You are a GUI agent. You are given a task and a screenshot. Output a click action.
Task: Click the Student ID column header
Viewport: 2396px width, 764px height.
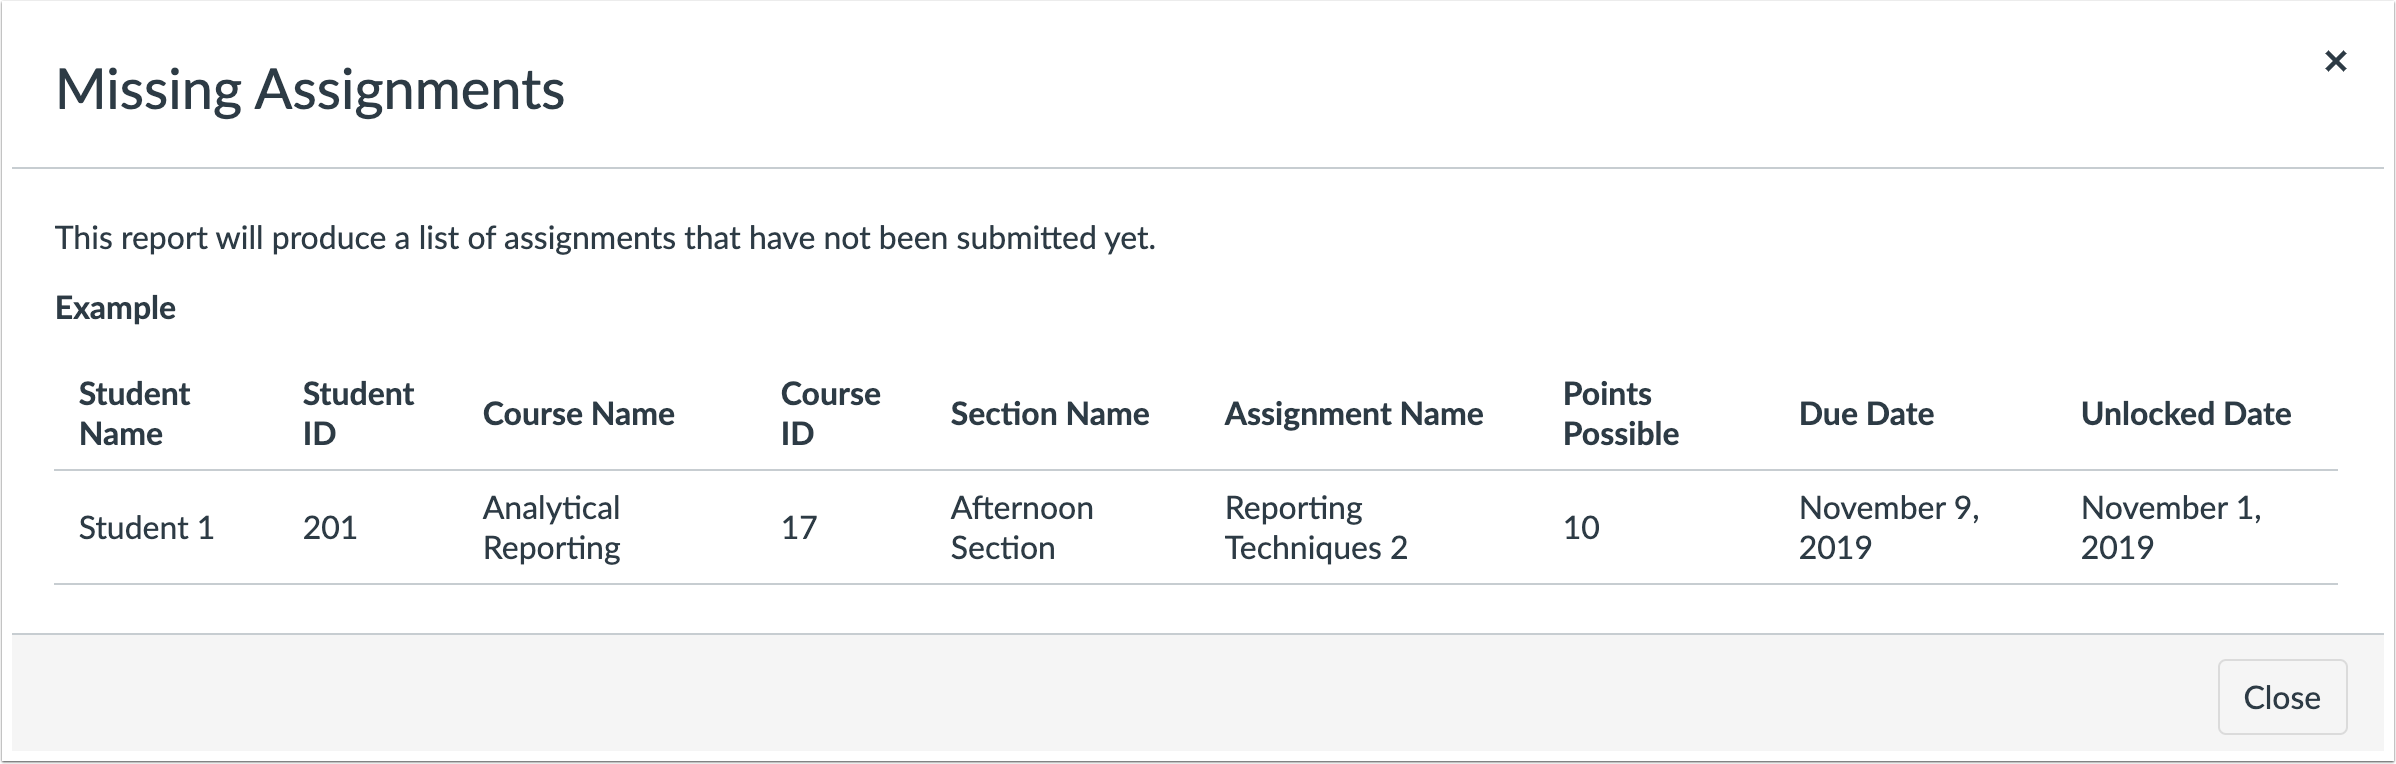pyautogui.click(x=357, y=413)
